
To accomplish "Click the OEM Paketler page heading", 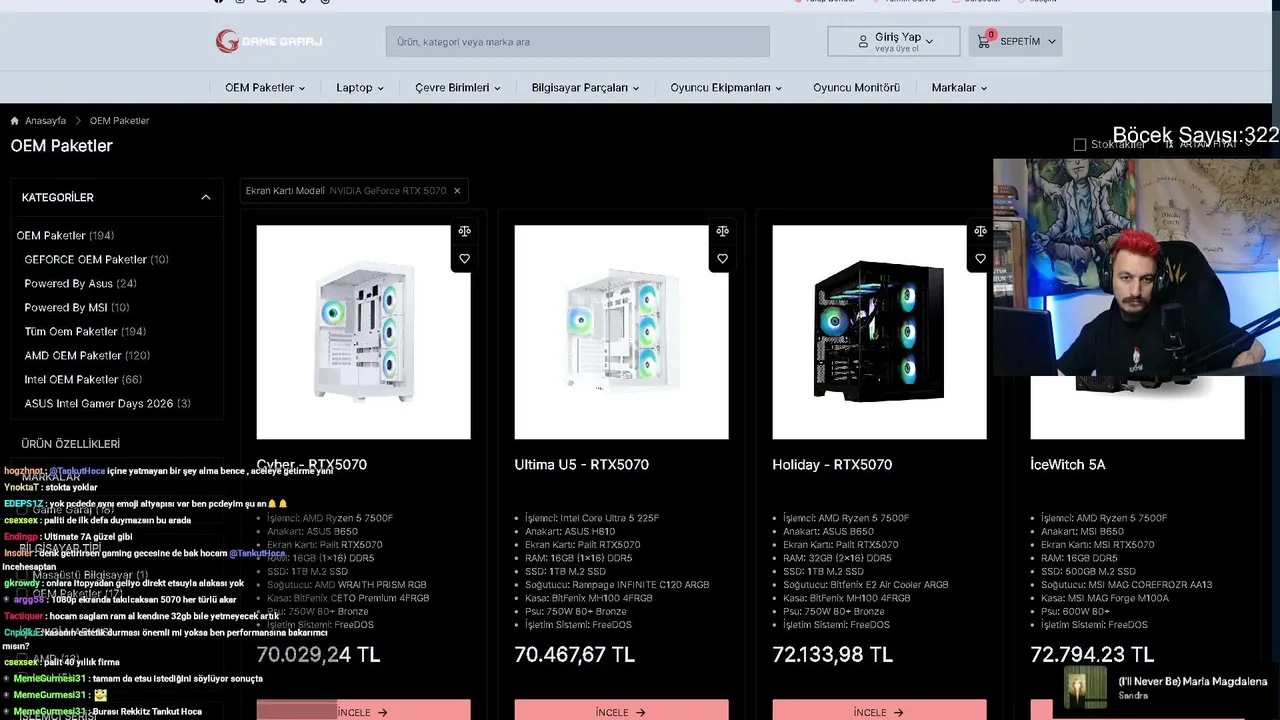I will 61,146.
